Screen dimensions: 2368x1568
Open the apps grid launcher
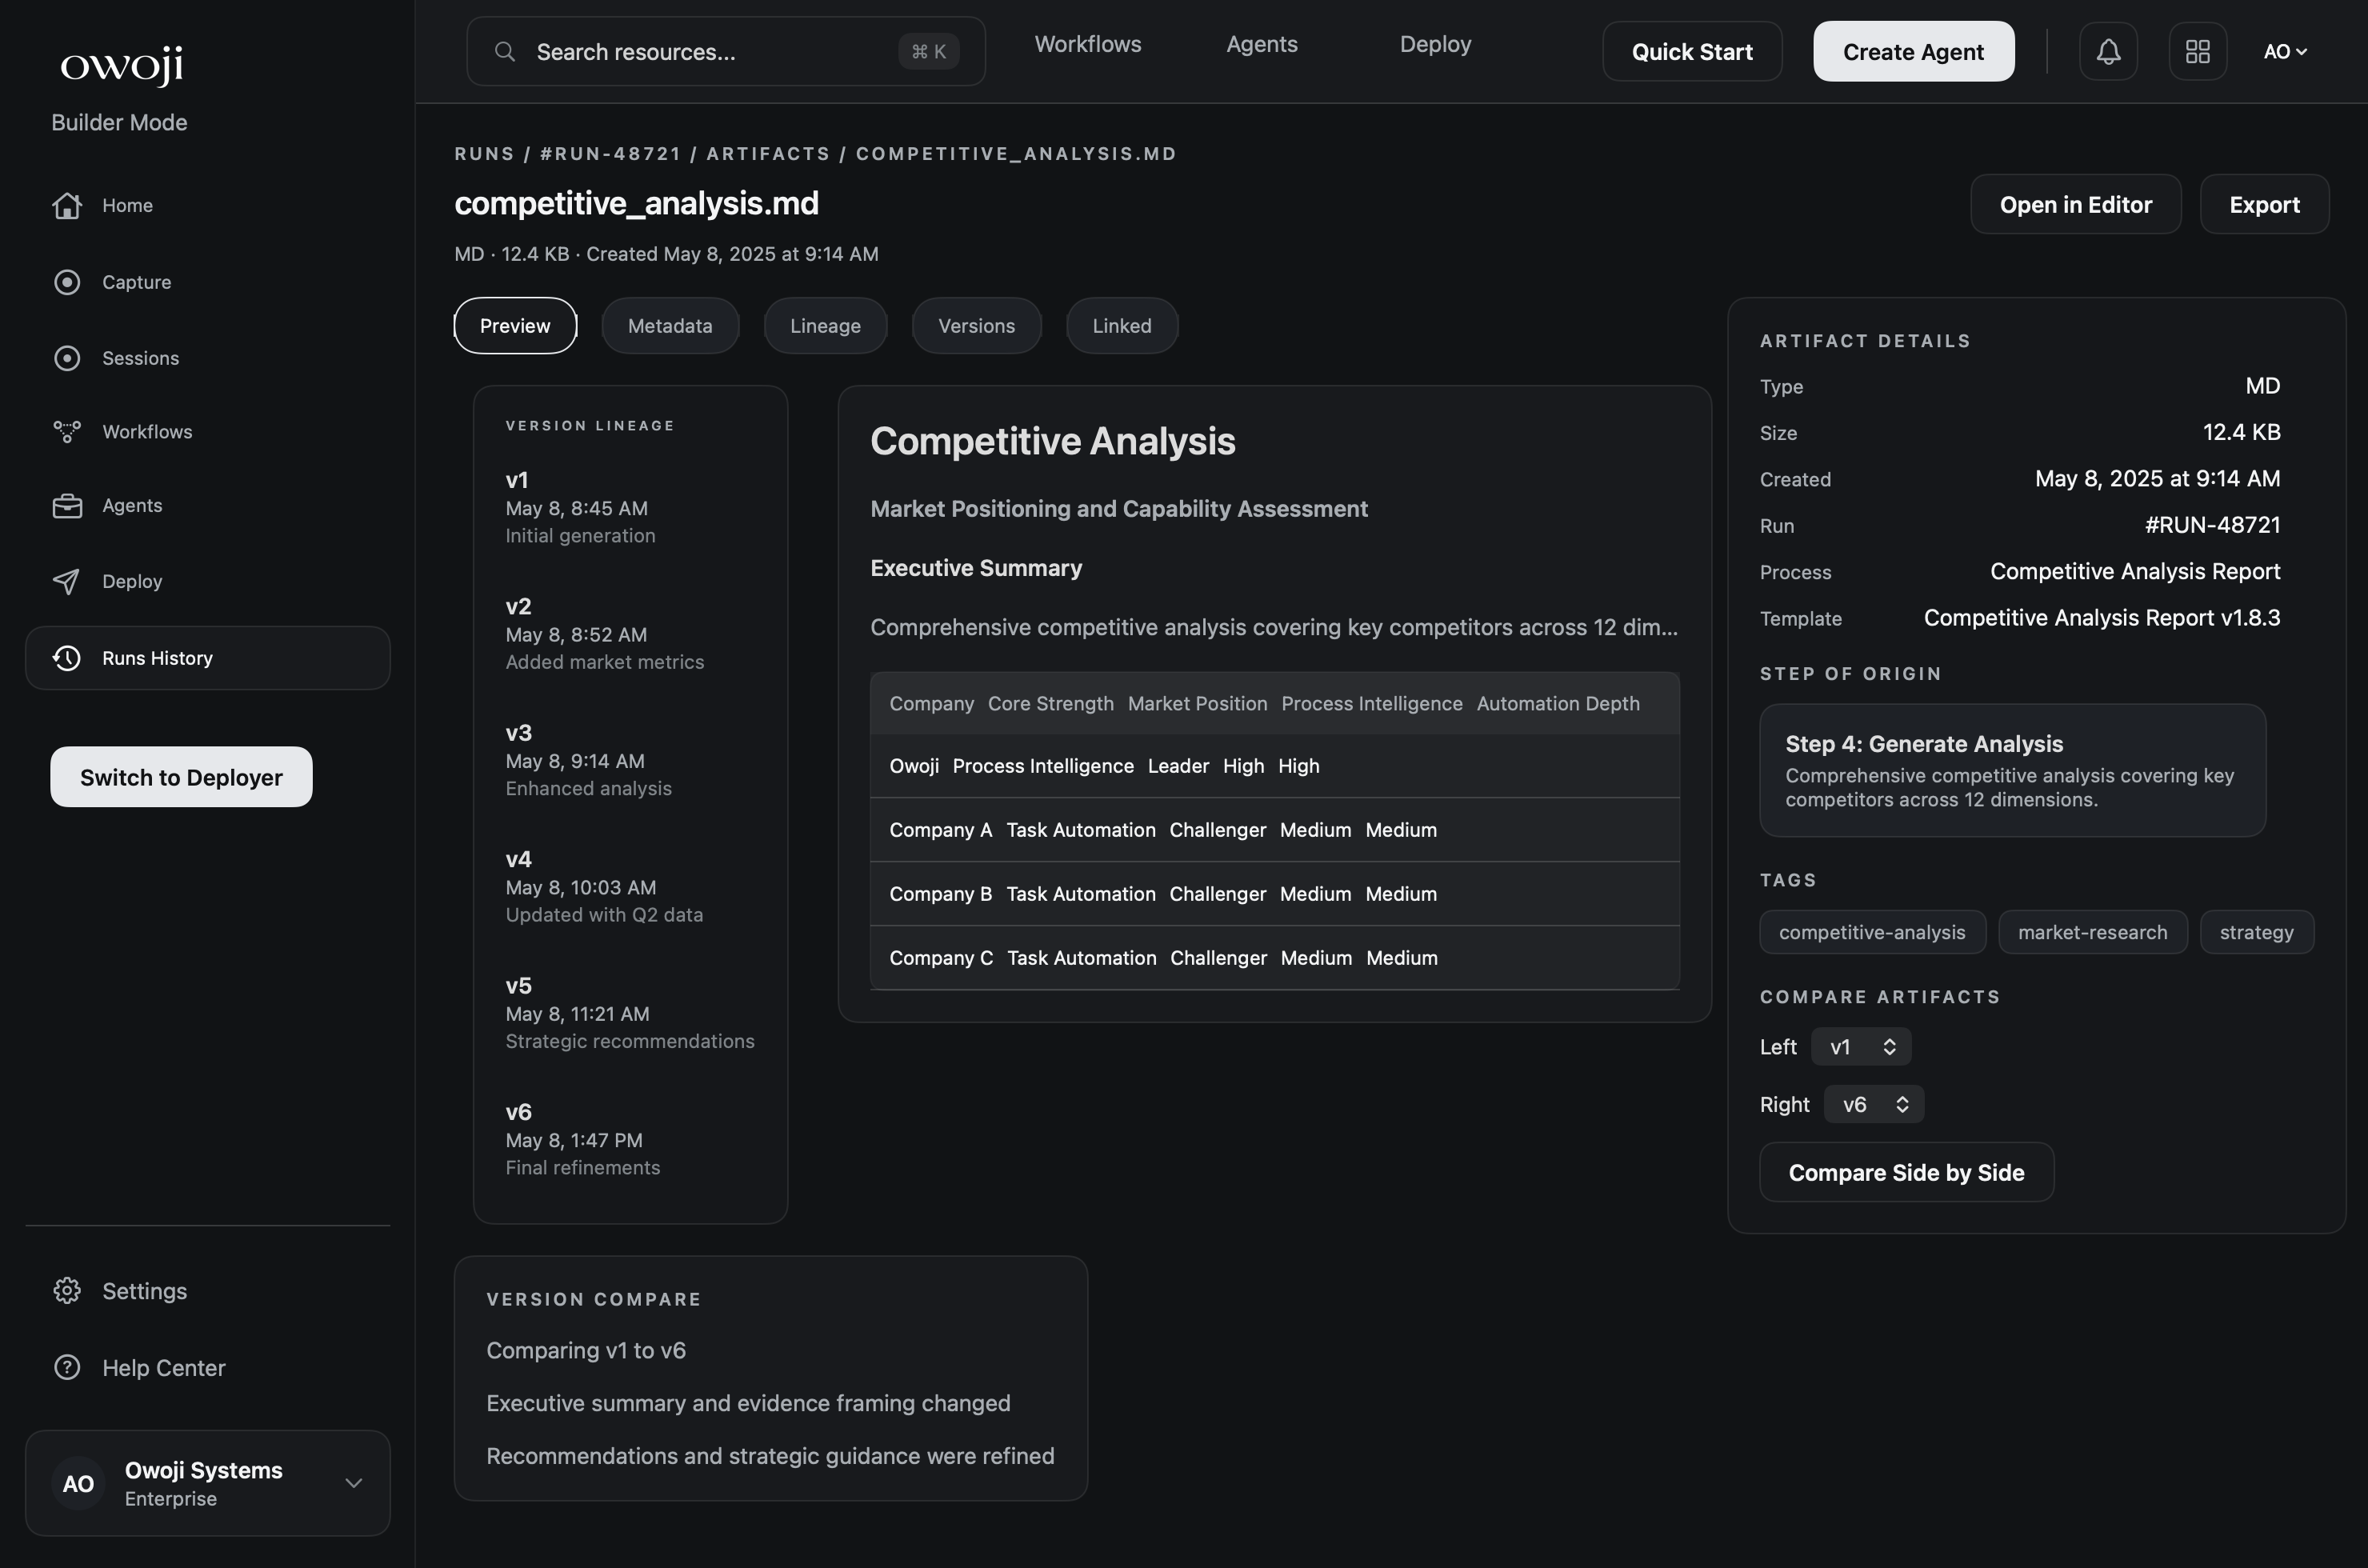coord(2198,51)
